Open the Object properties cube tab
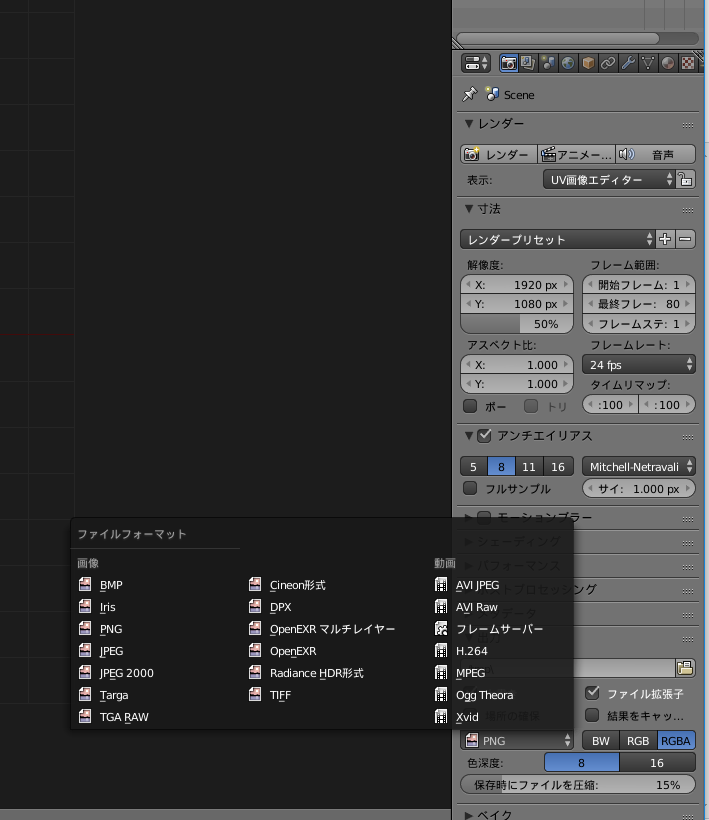This screenshot has height=820, width=709. 588,63
